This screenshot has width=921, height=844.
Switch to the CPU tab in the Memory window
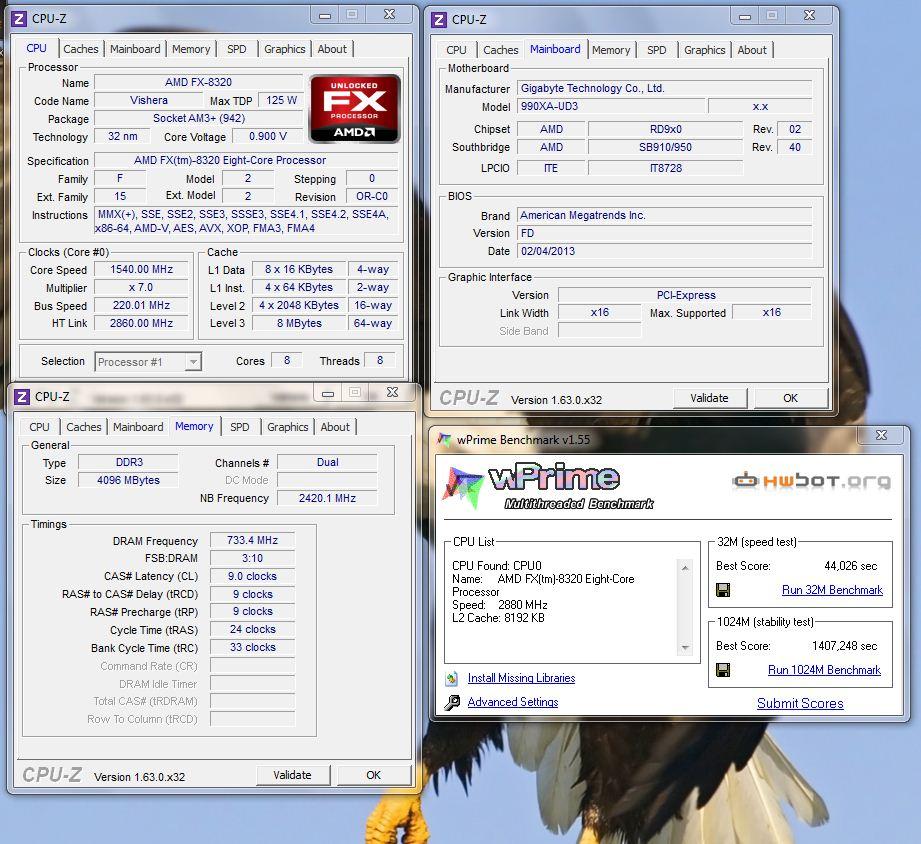pyautogui.click(x=39, y=427)
